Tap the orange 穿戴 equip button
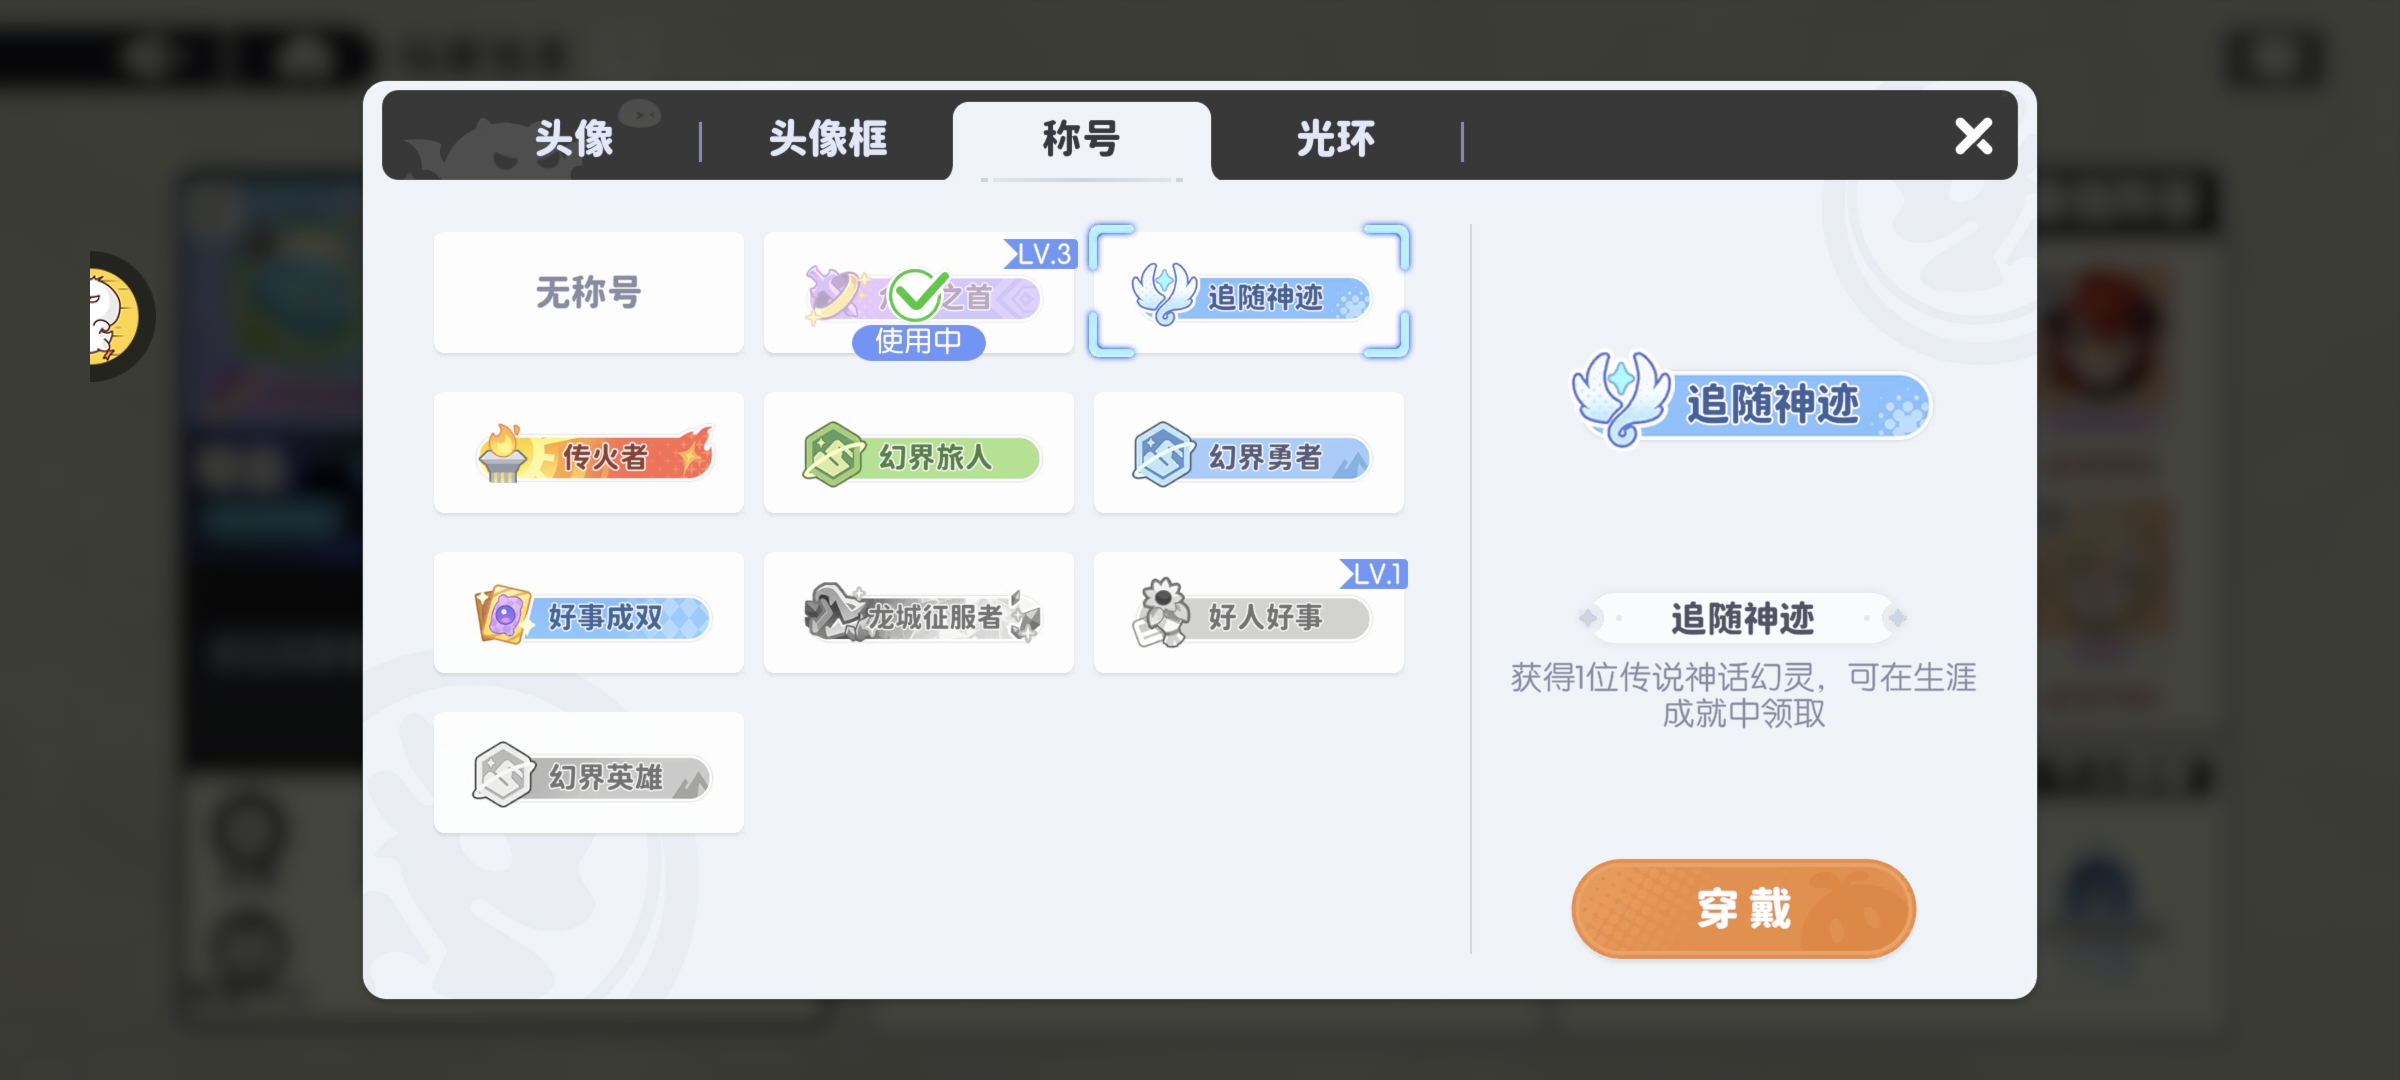 point(1743,909)
